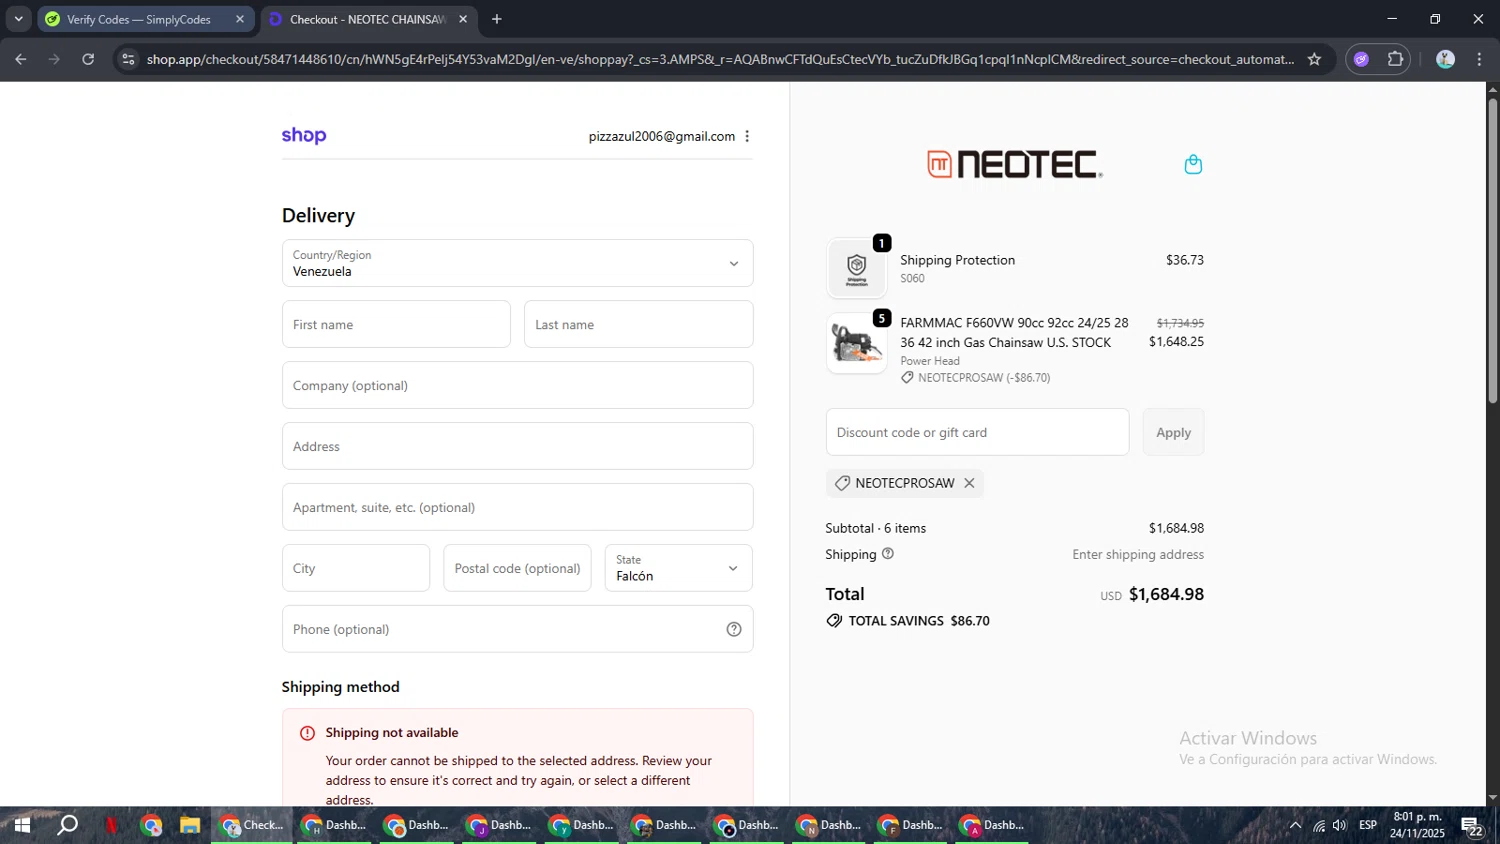Screen dimensions: 1500x844
Task: Open the Chrome profile avatar
Action: [1445, 59]
